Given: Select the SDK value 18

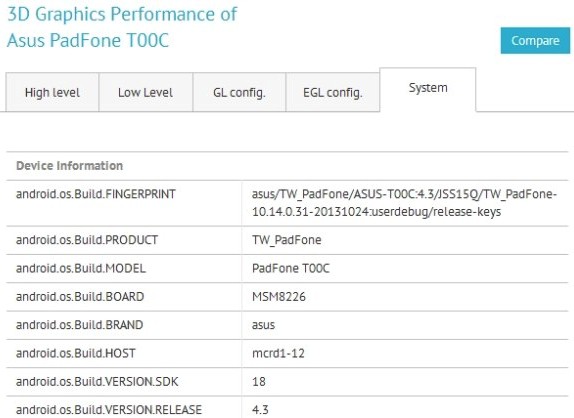Looking at the screenshot, I should coord(258,381).
